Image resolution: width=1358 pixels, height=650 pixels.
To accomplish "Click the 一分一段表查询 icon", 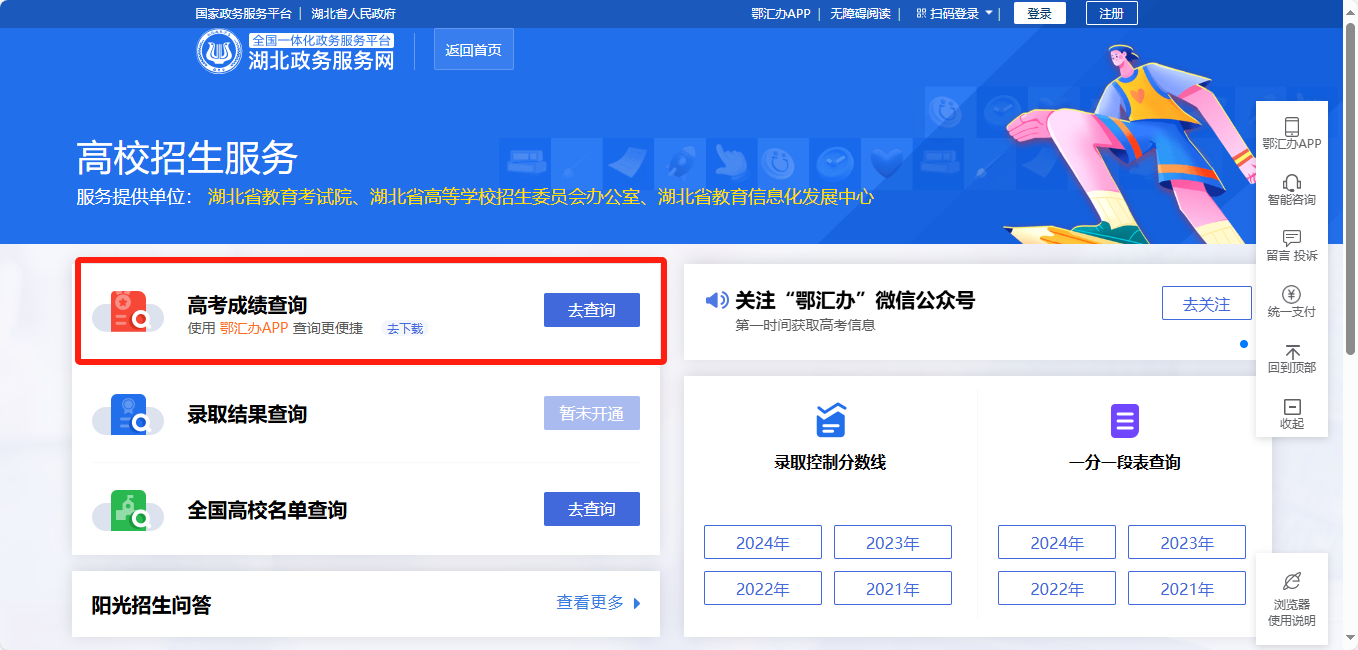I will (x=1124, y=421).
